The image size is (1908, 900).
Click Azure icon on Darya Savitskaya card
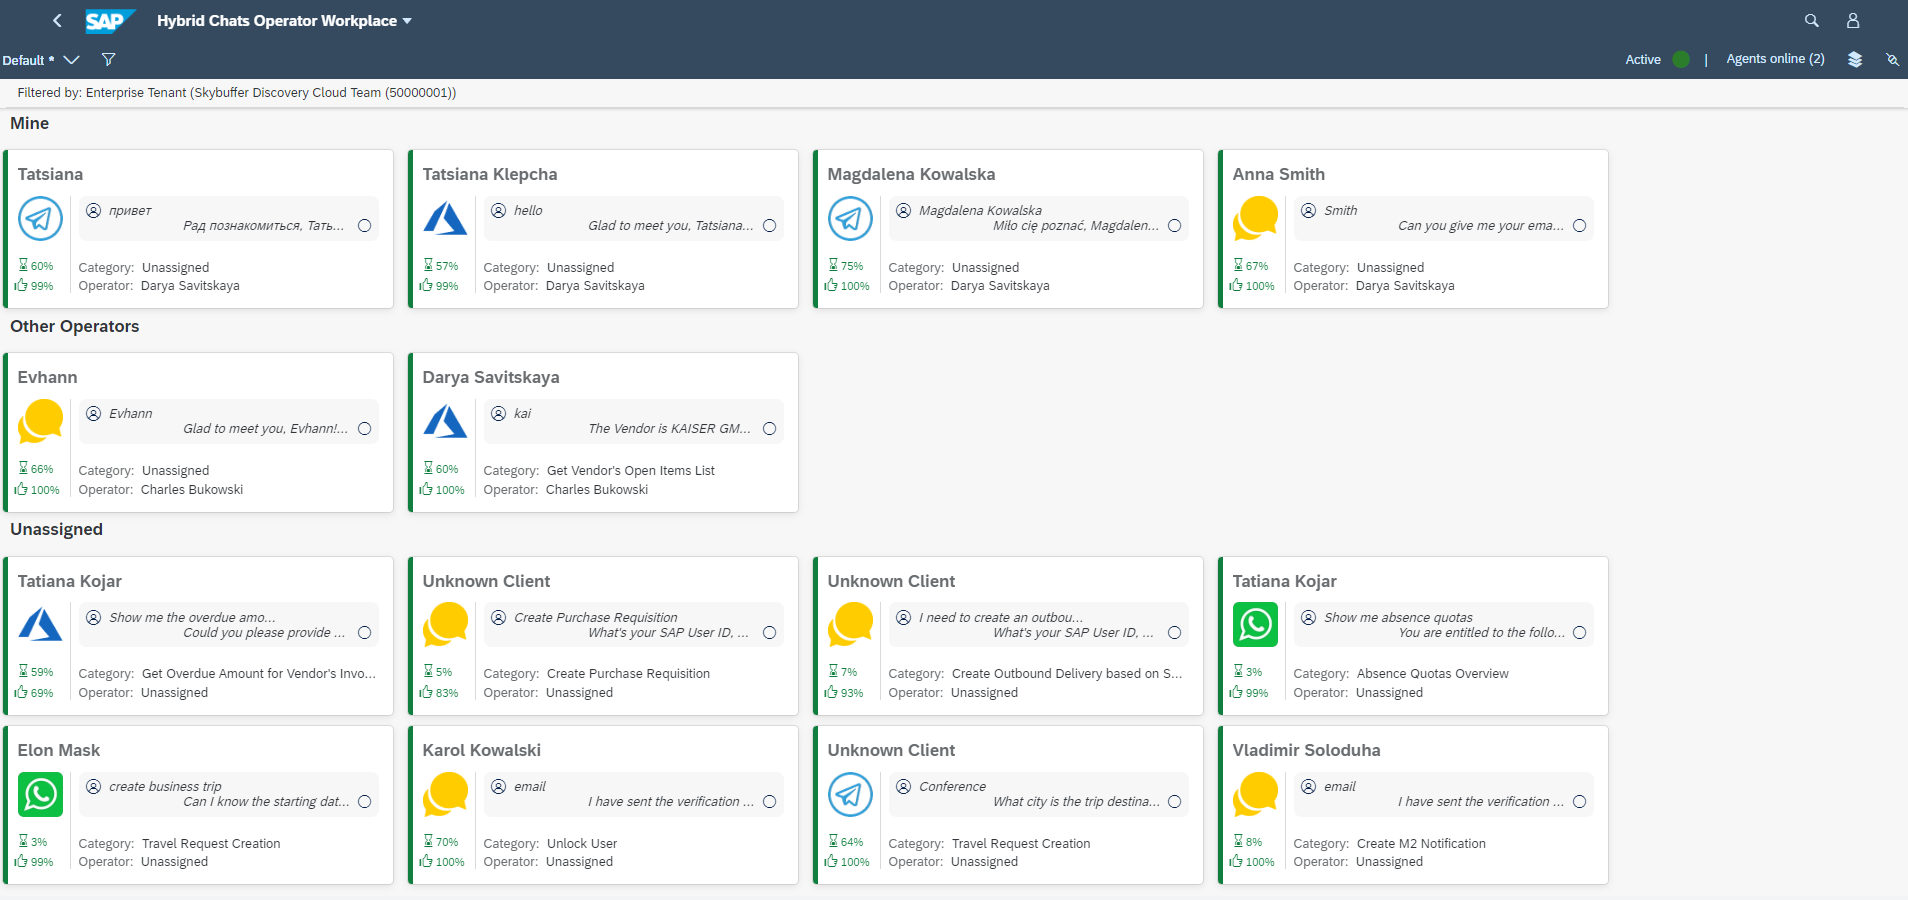[445, 422]
